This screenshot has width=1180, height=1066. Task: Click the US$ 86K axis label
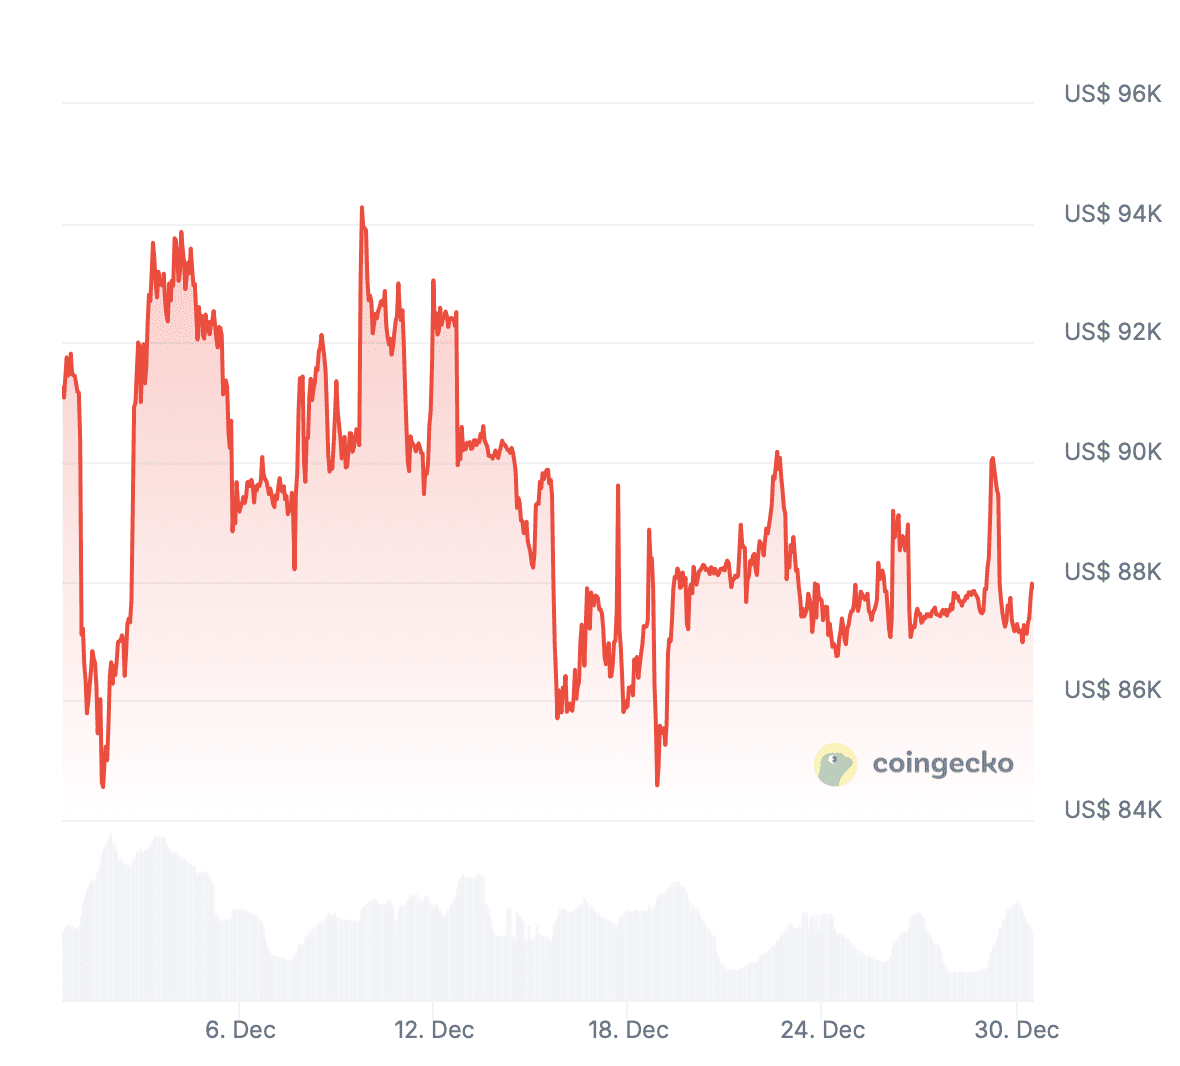pos(1112,690)
